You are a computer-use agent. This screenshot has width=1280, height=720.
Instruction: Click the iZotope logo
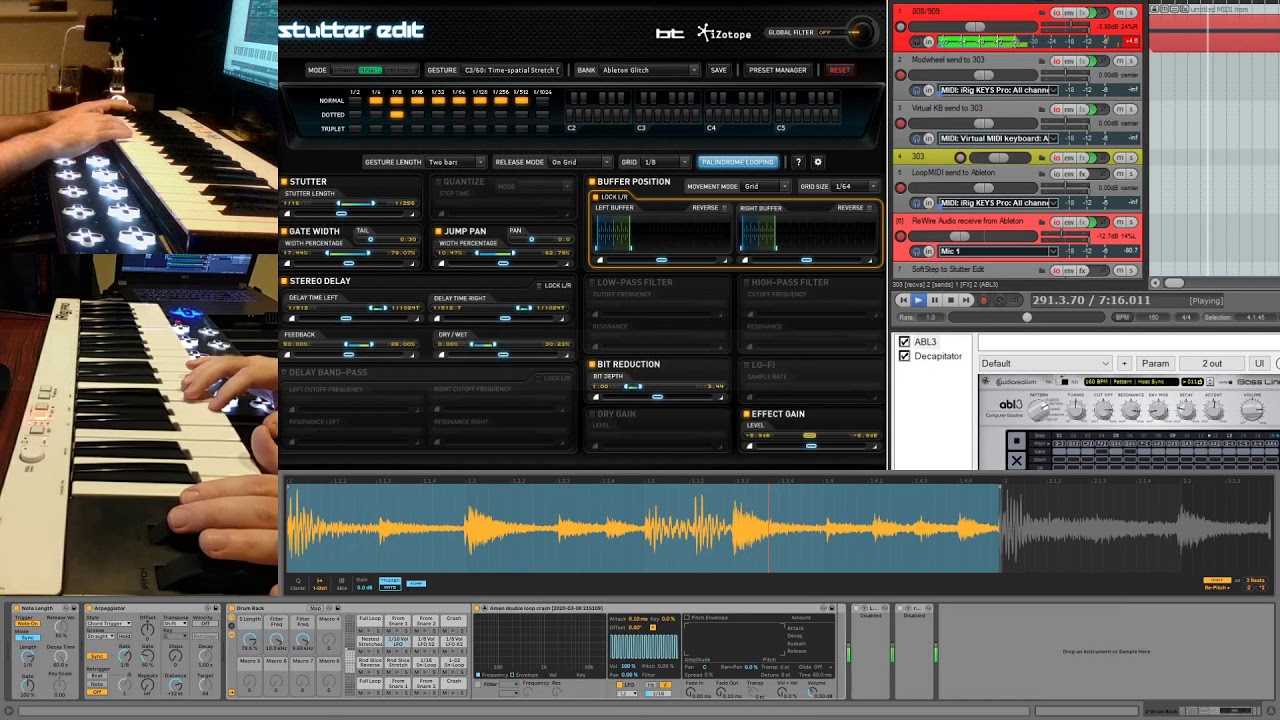point(724,33)
